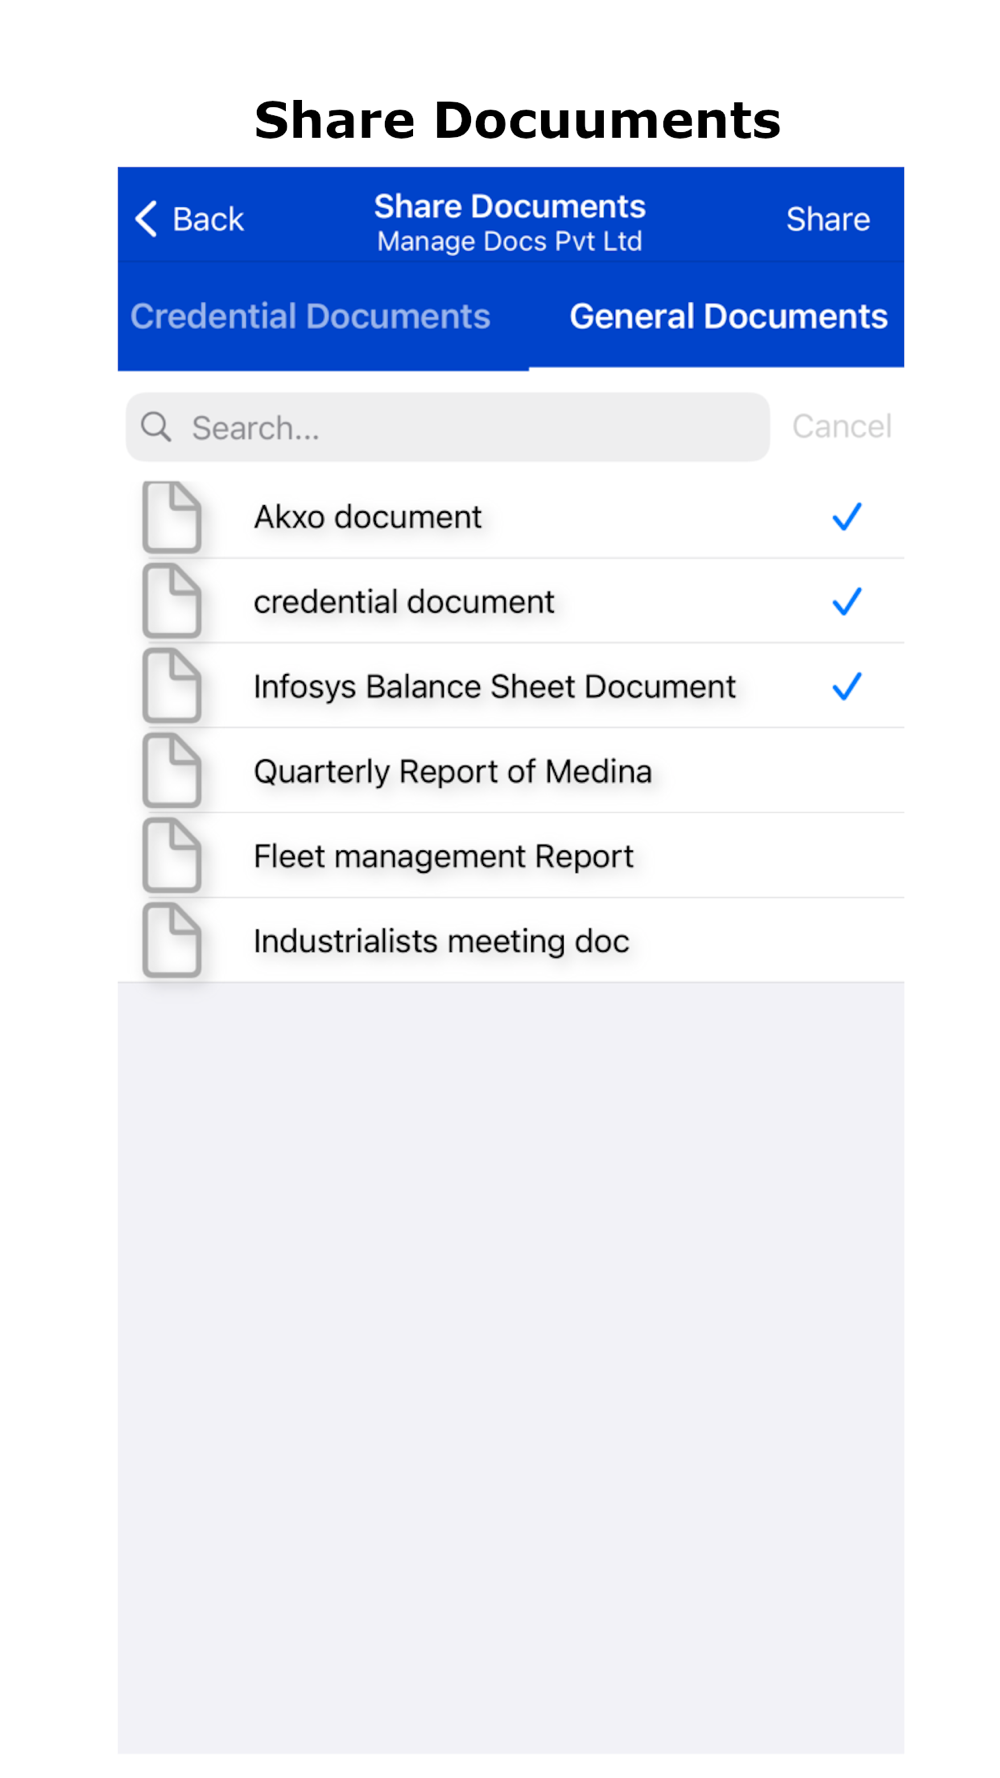Image resolution: width=1000 pixels, height=1778 pixels.
Task: Tap the Share button in header
Action: coord(828,219)
